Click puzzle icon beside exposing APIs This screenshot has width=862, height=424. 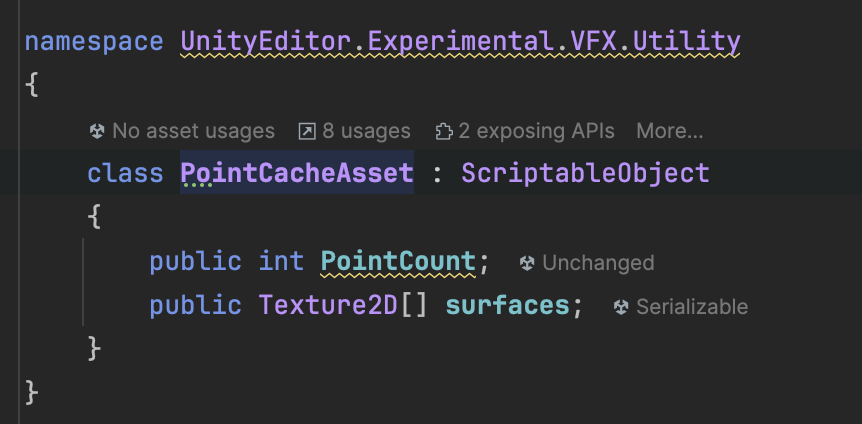[444, 131]
